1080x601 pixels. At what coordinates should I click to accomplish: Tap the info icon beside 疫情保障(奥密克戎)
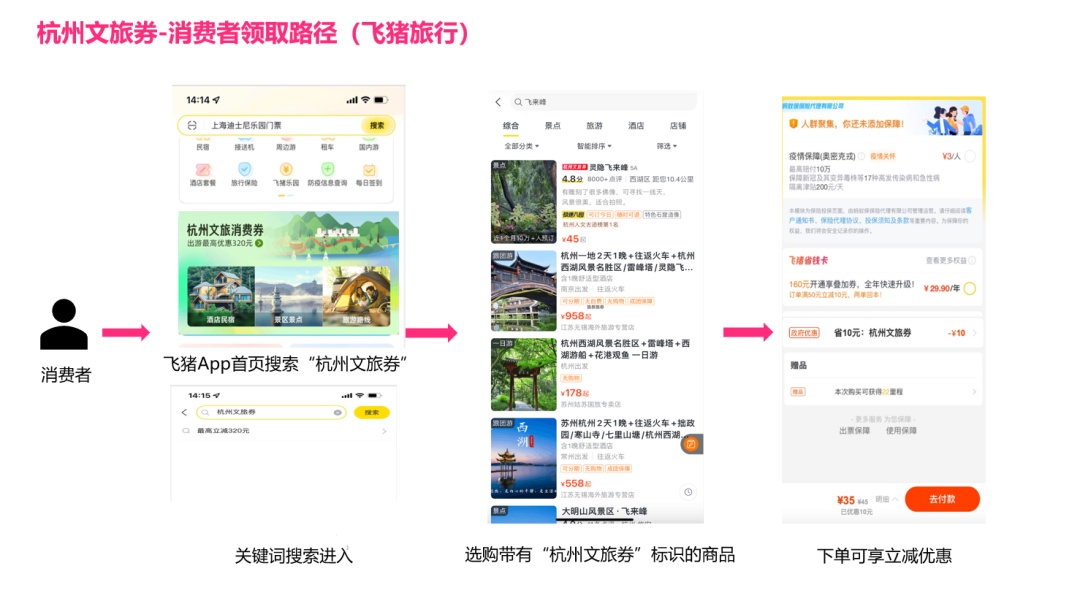click(x=861, y=156)
